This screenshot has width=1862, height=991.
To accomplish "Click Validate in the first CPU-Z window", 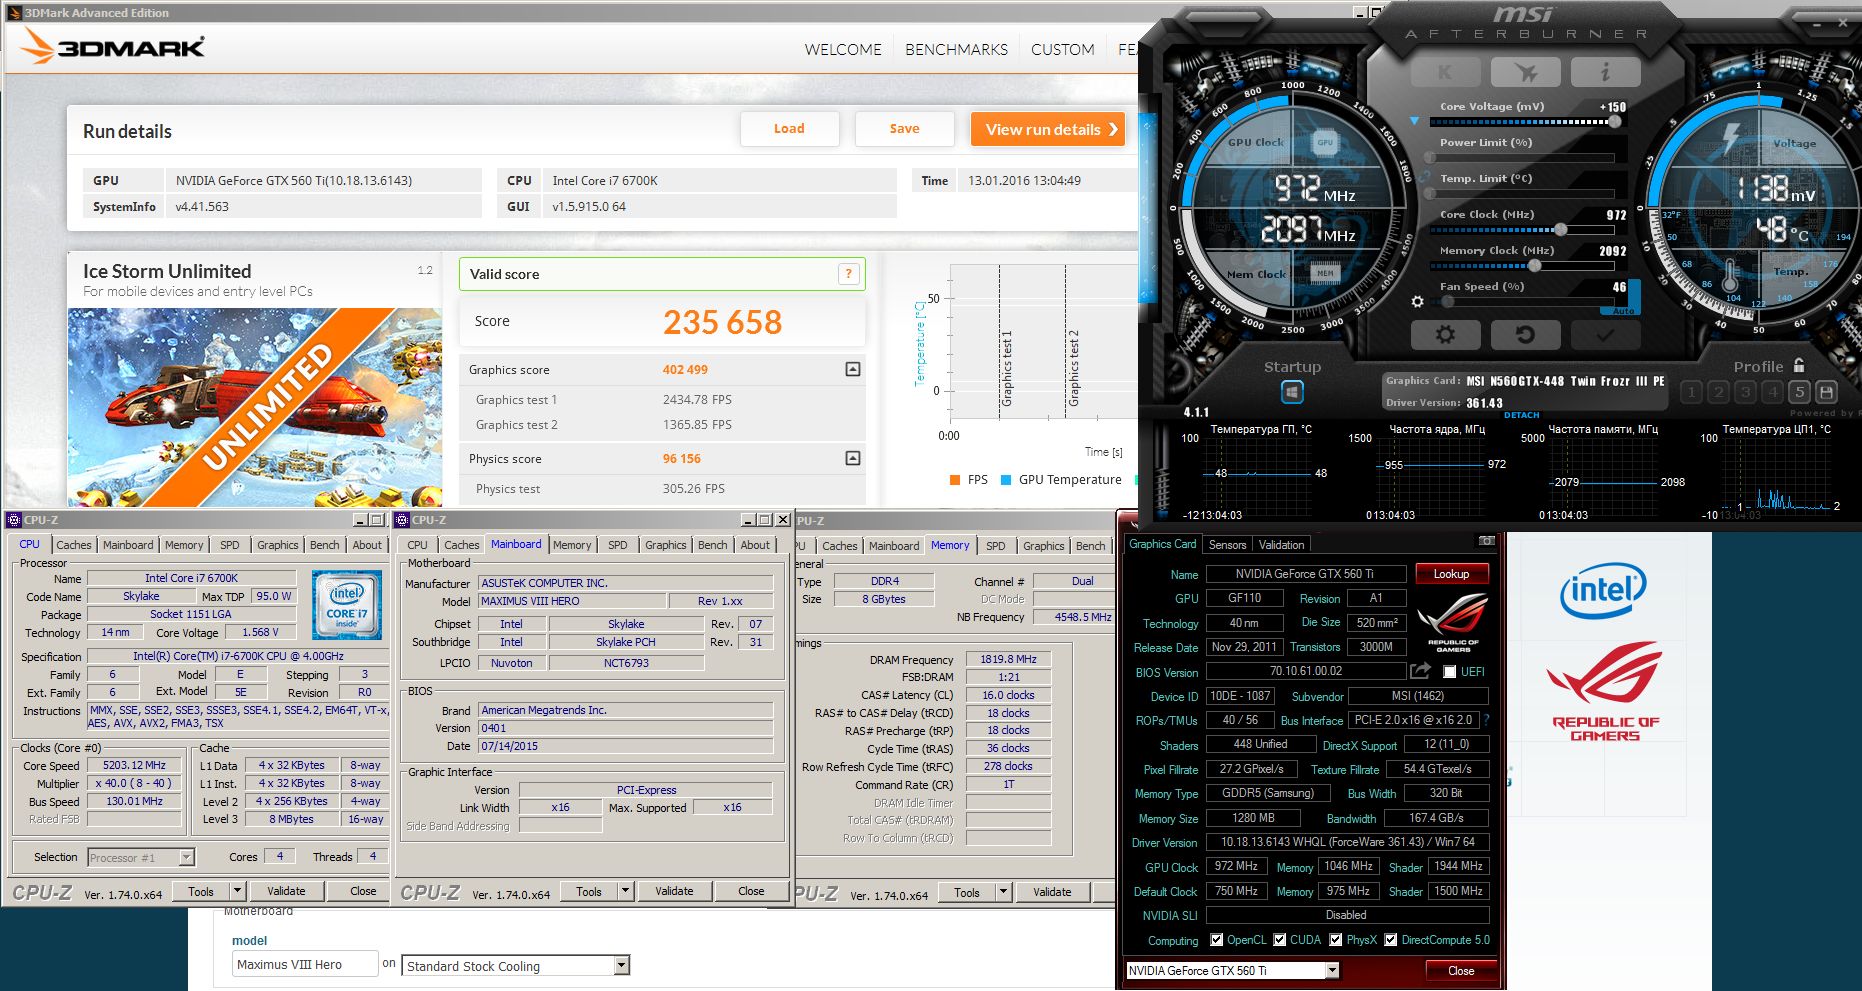I will [x=286, y=891].
